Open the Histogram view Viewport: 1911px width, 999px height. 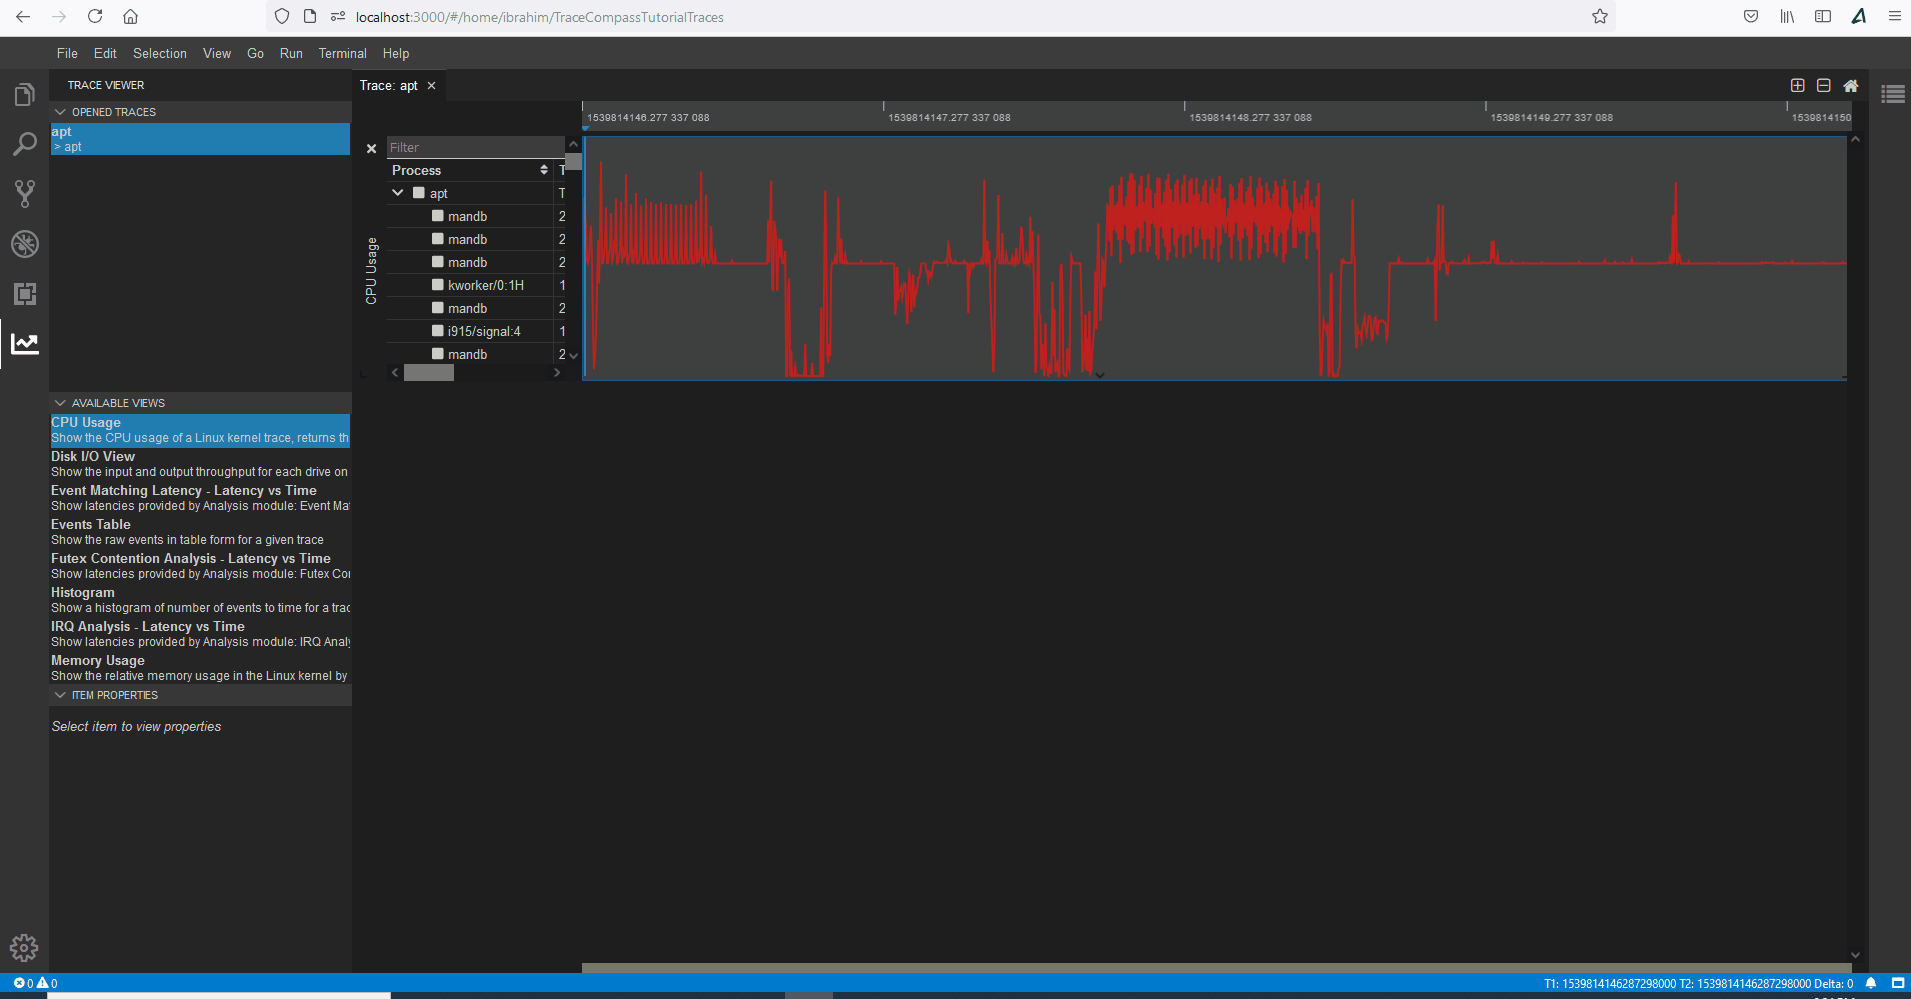82,592
